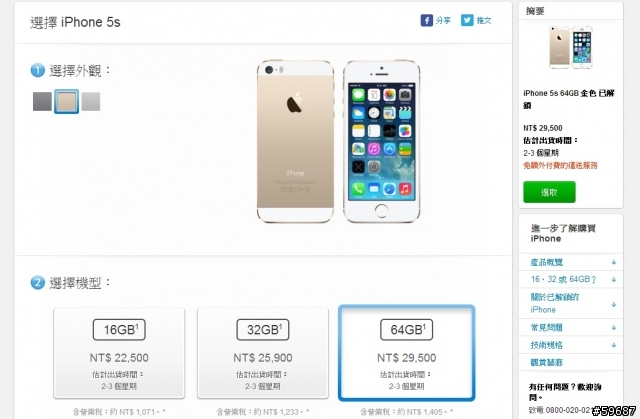
Task: Click the iPhone front screen image
Action: tap(382, 142)
